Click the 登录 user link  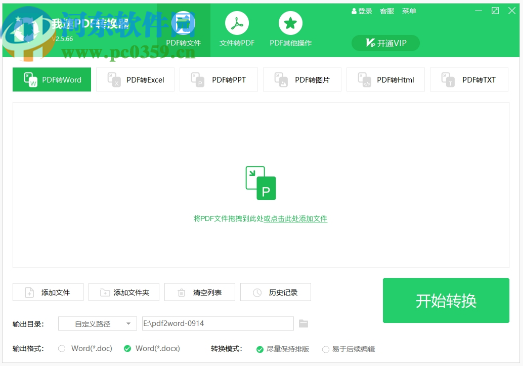(x=362, y=11)
